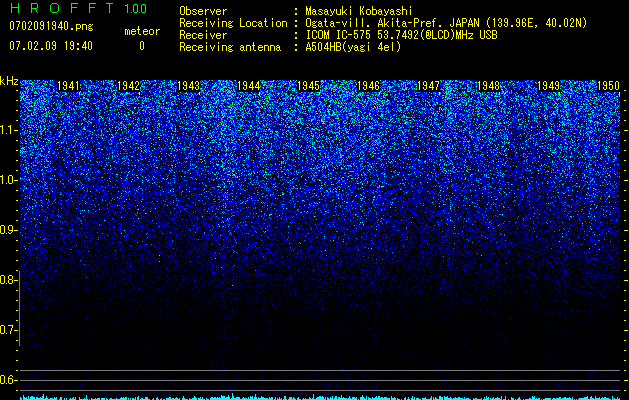The width and height of the screenshot is (629, 400).
Task: Click the antenna text A504HB(yagi 4el)
Action: (353, 47)
